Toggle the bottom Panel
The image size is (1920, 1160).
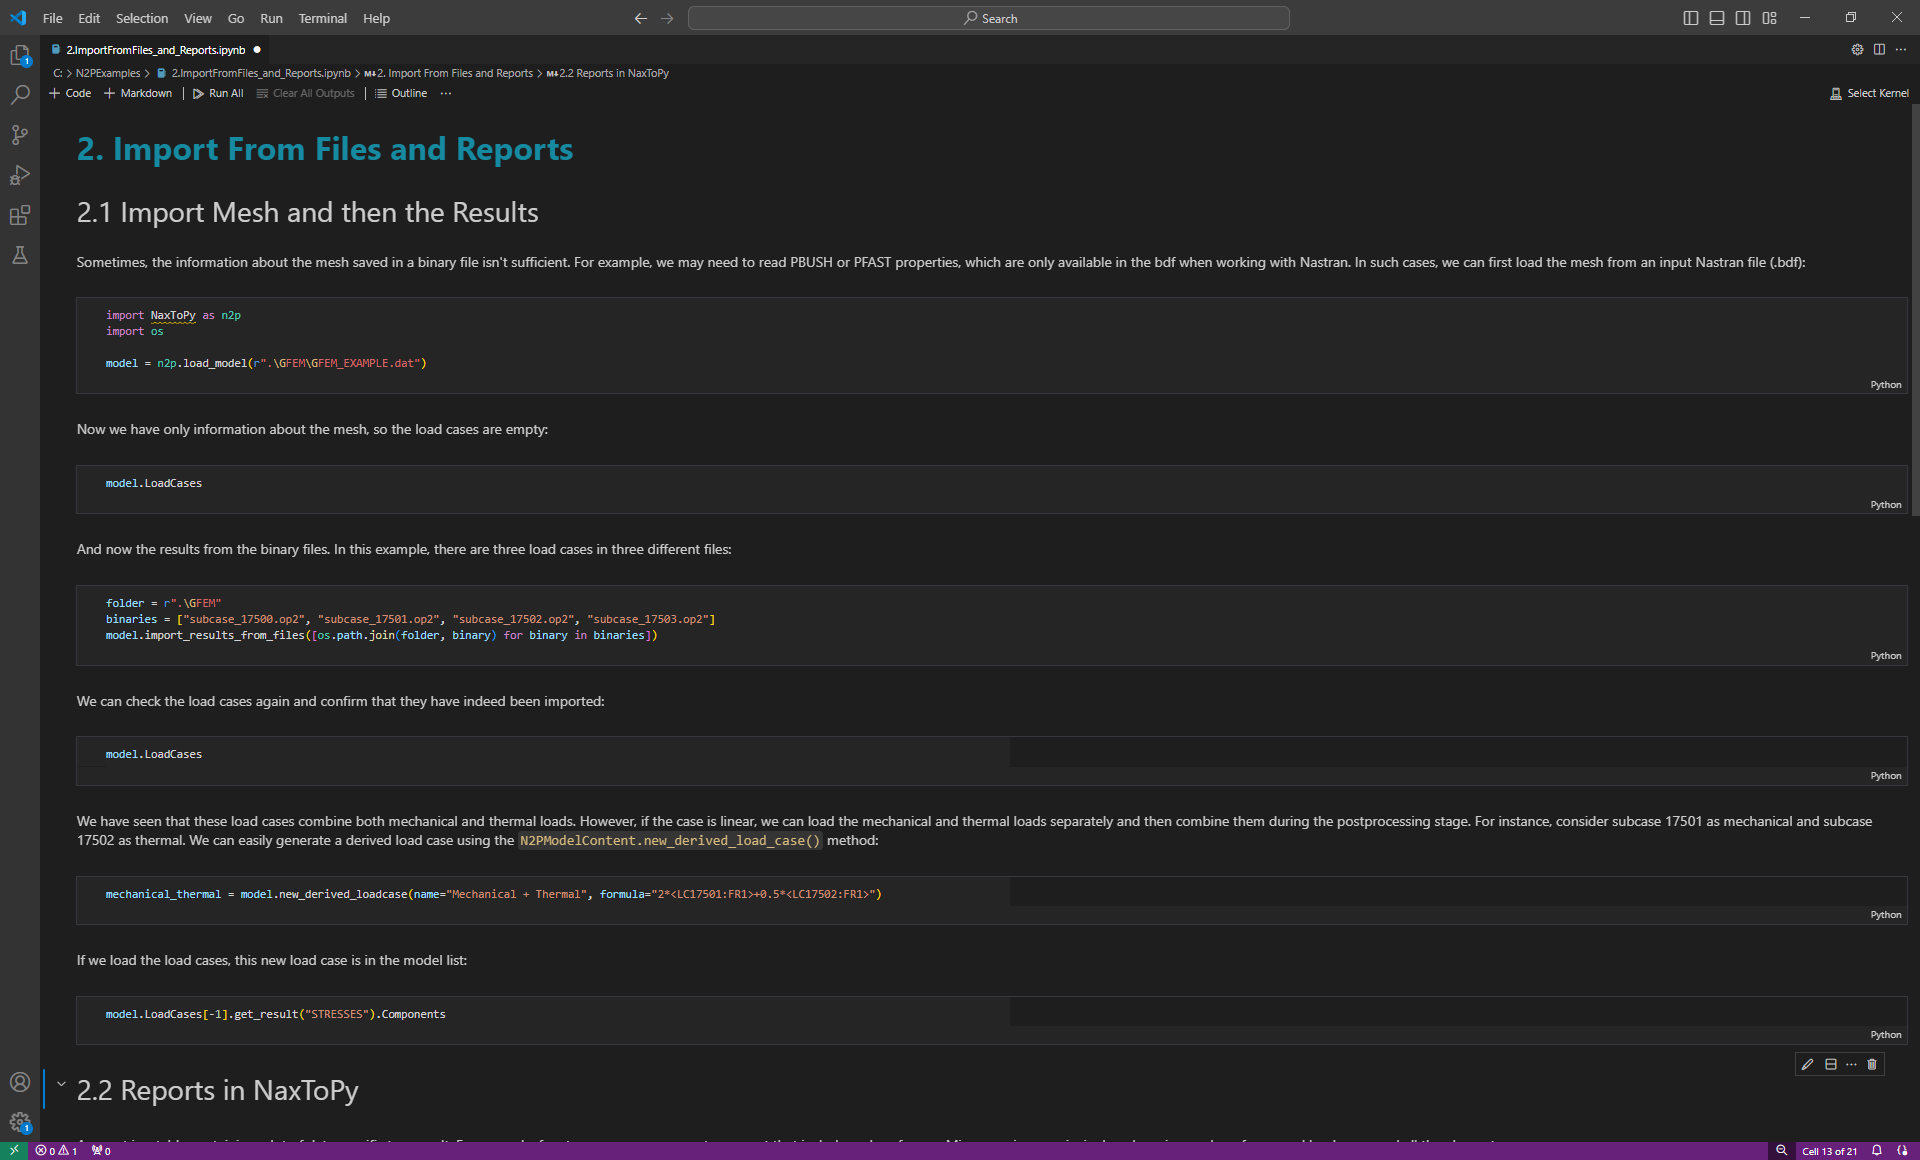[x=1717, y=18]
